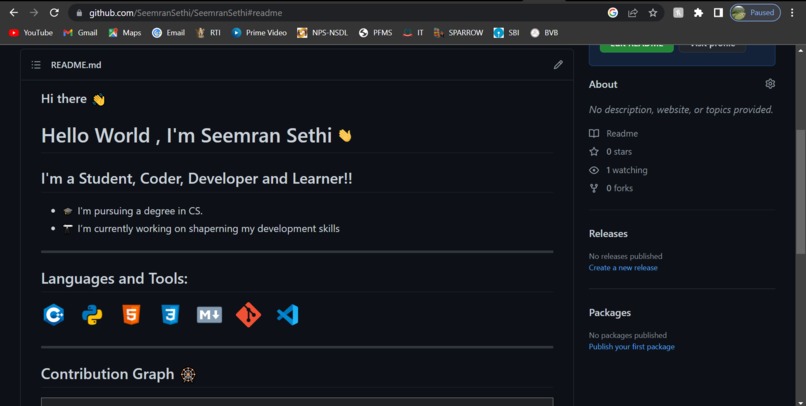
Task: Click the address bar URL field
Action: click(x=339, y=13)
